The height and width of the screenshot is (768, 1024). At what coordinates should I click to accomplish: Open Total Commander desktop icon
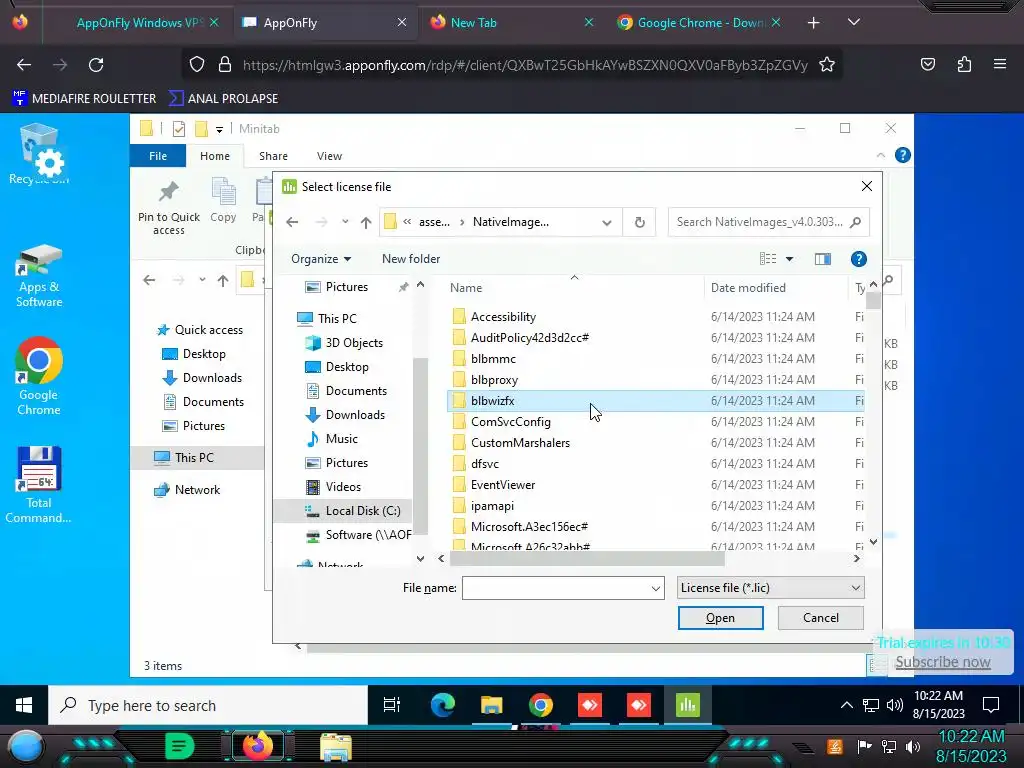tap(39, 485)
